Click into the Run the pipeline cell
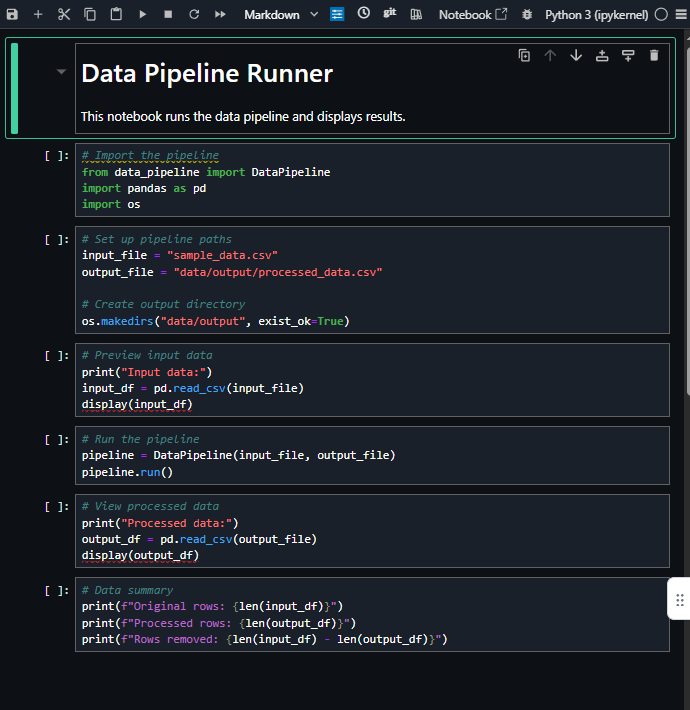This screenshot has width=690, height=710. pyautogui.click(x=372, y=455)
